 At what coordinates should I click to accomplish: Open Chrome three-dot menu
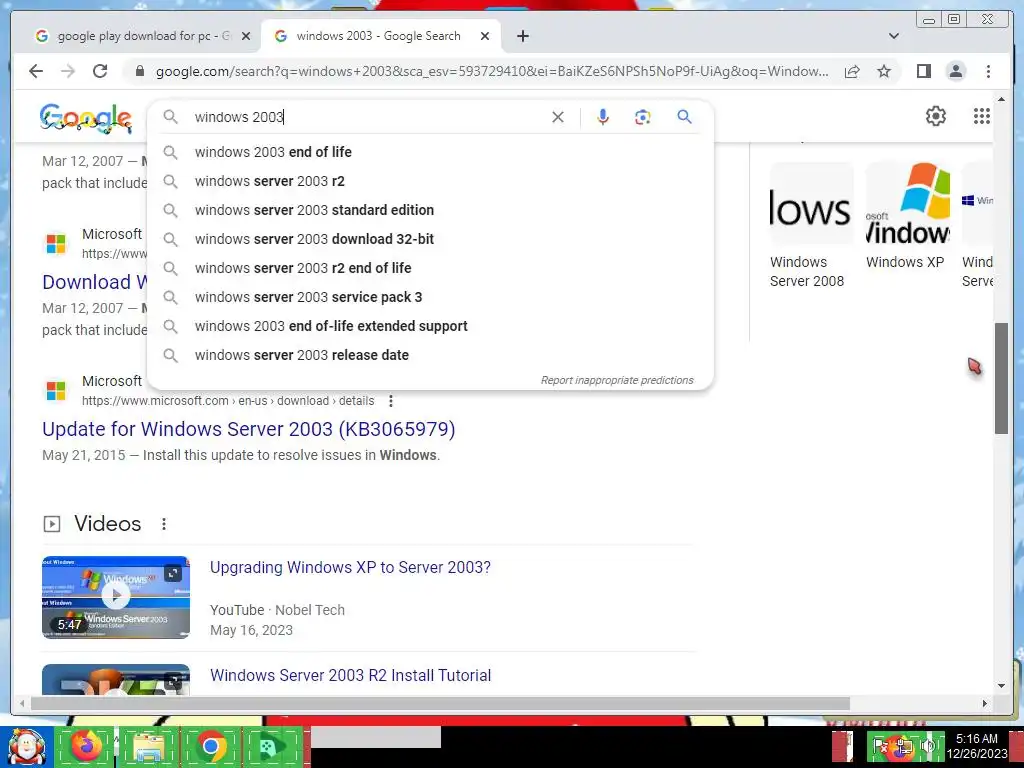(988, 71)
